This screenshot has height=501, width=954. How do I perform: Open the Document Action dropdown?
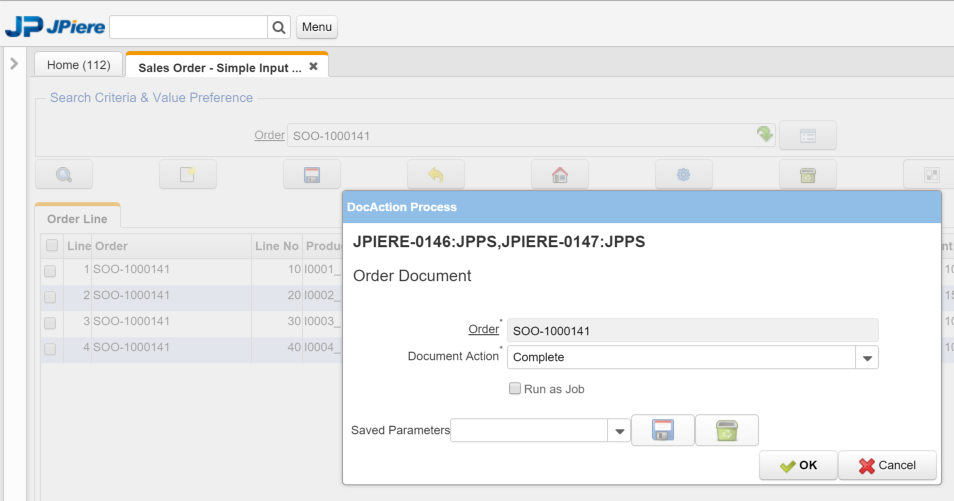pyautogui.click(x=867, y=358)
